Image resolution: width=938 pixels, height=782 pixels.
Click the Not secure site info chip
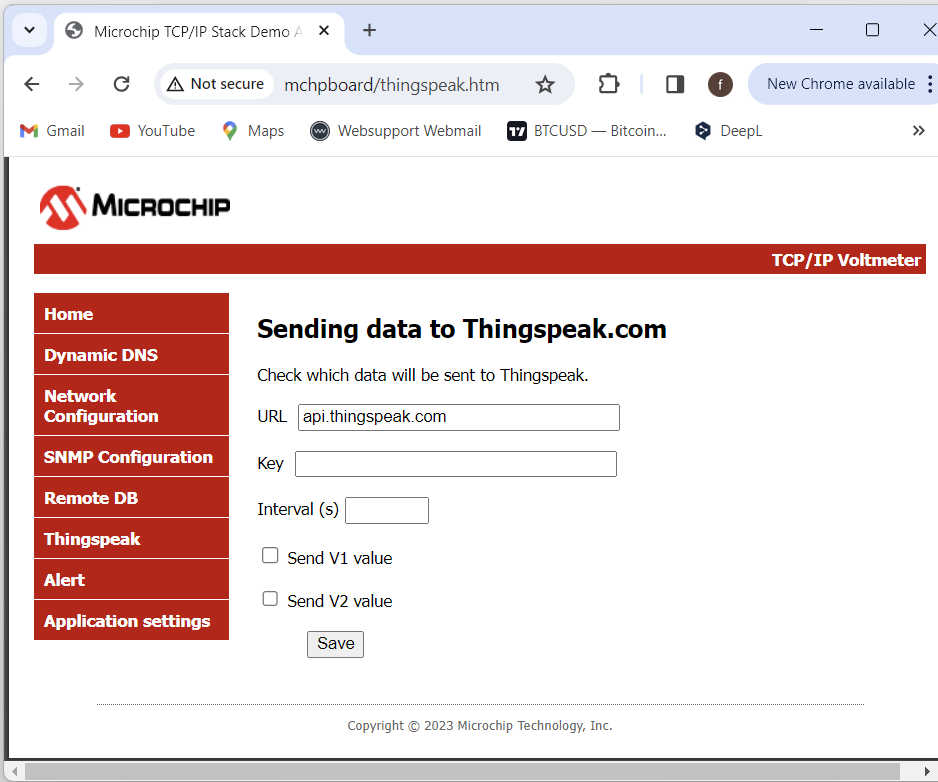click(x=215, y=84)
